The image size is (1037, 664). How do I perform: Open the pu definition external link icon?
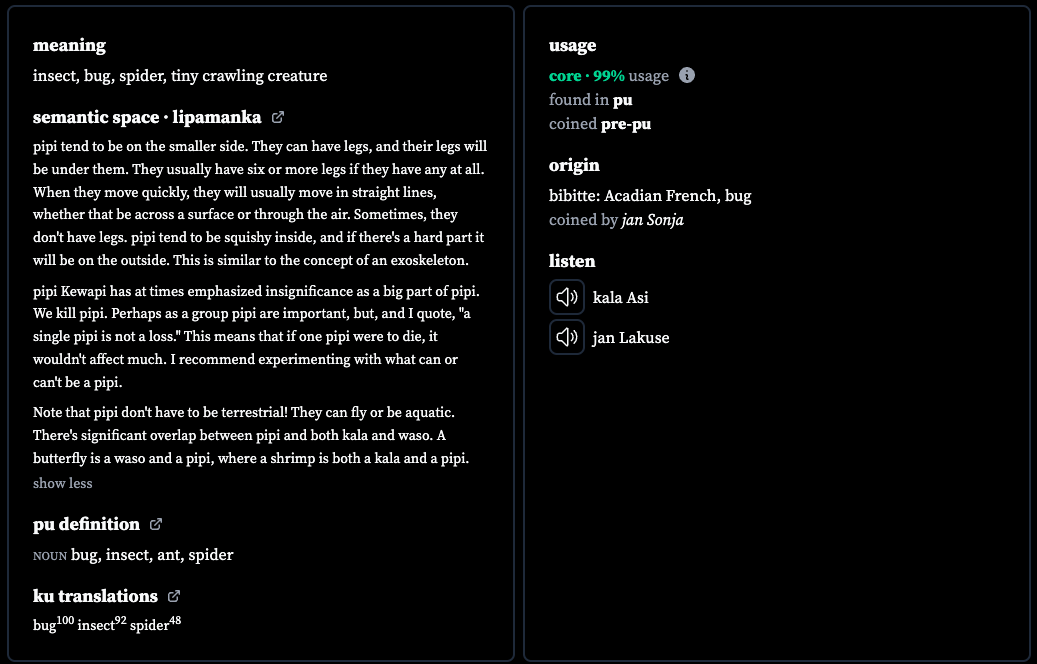[155, 524]
